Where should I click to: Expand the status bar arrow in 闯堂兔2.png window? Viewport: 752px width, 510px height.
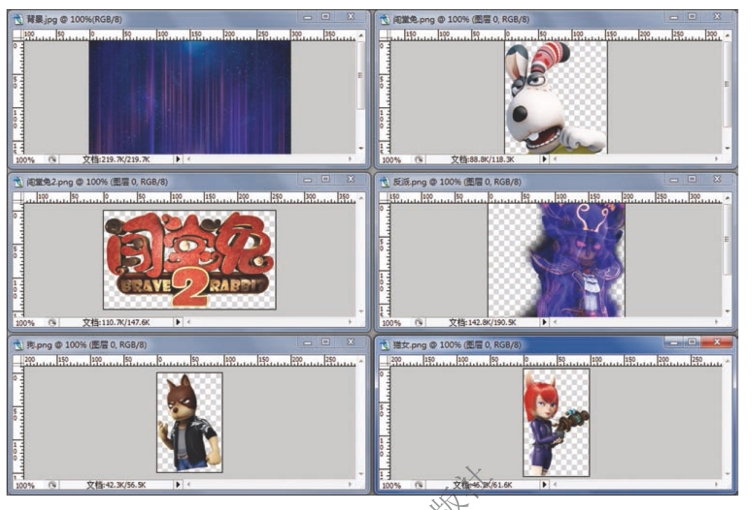[x=179, y=323]
